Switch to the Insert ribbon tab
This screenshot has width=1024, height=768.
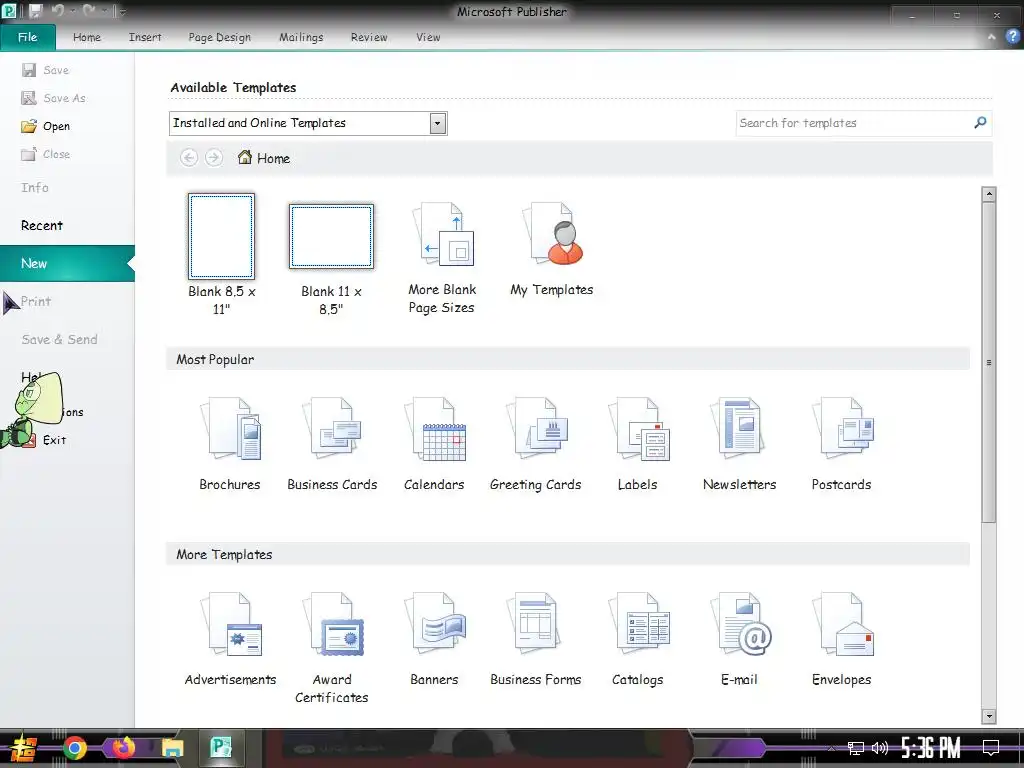coord(145,37)
